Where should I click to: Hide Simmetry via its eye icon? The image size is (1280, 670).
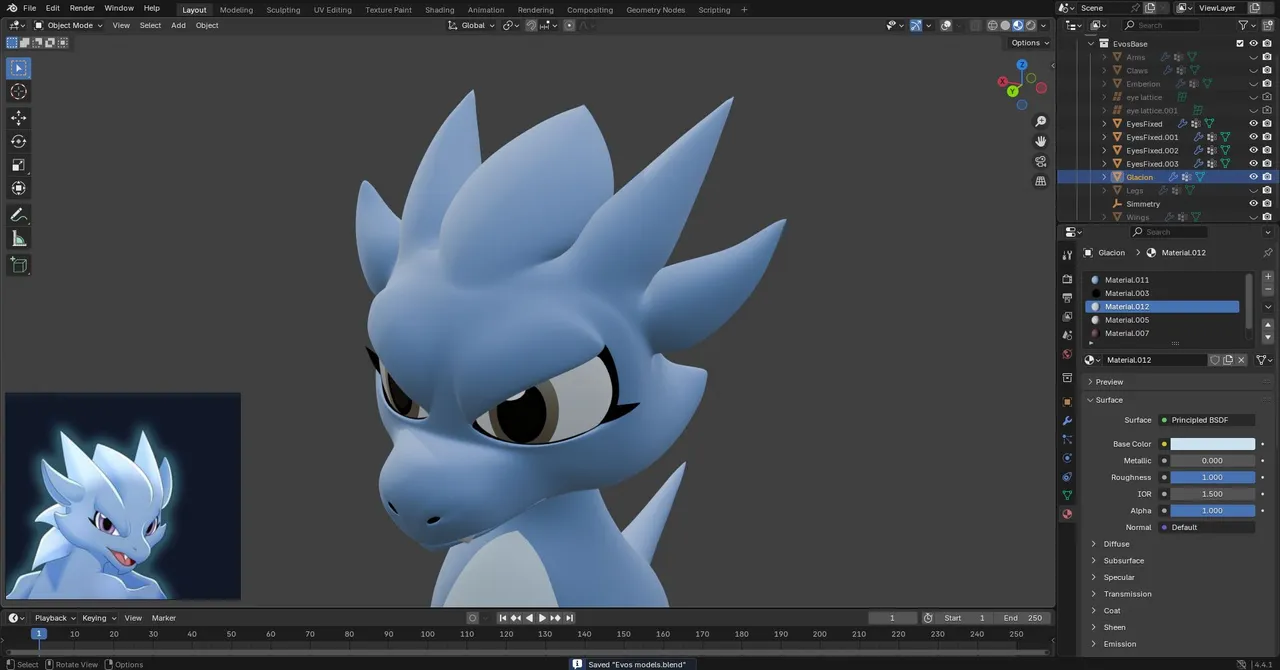[x=1253, y=204]
